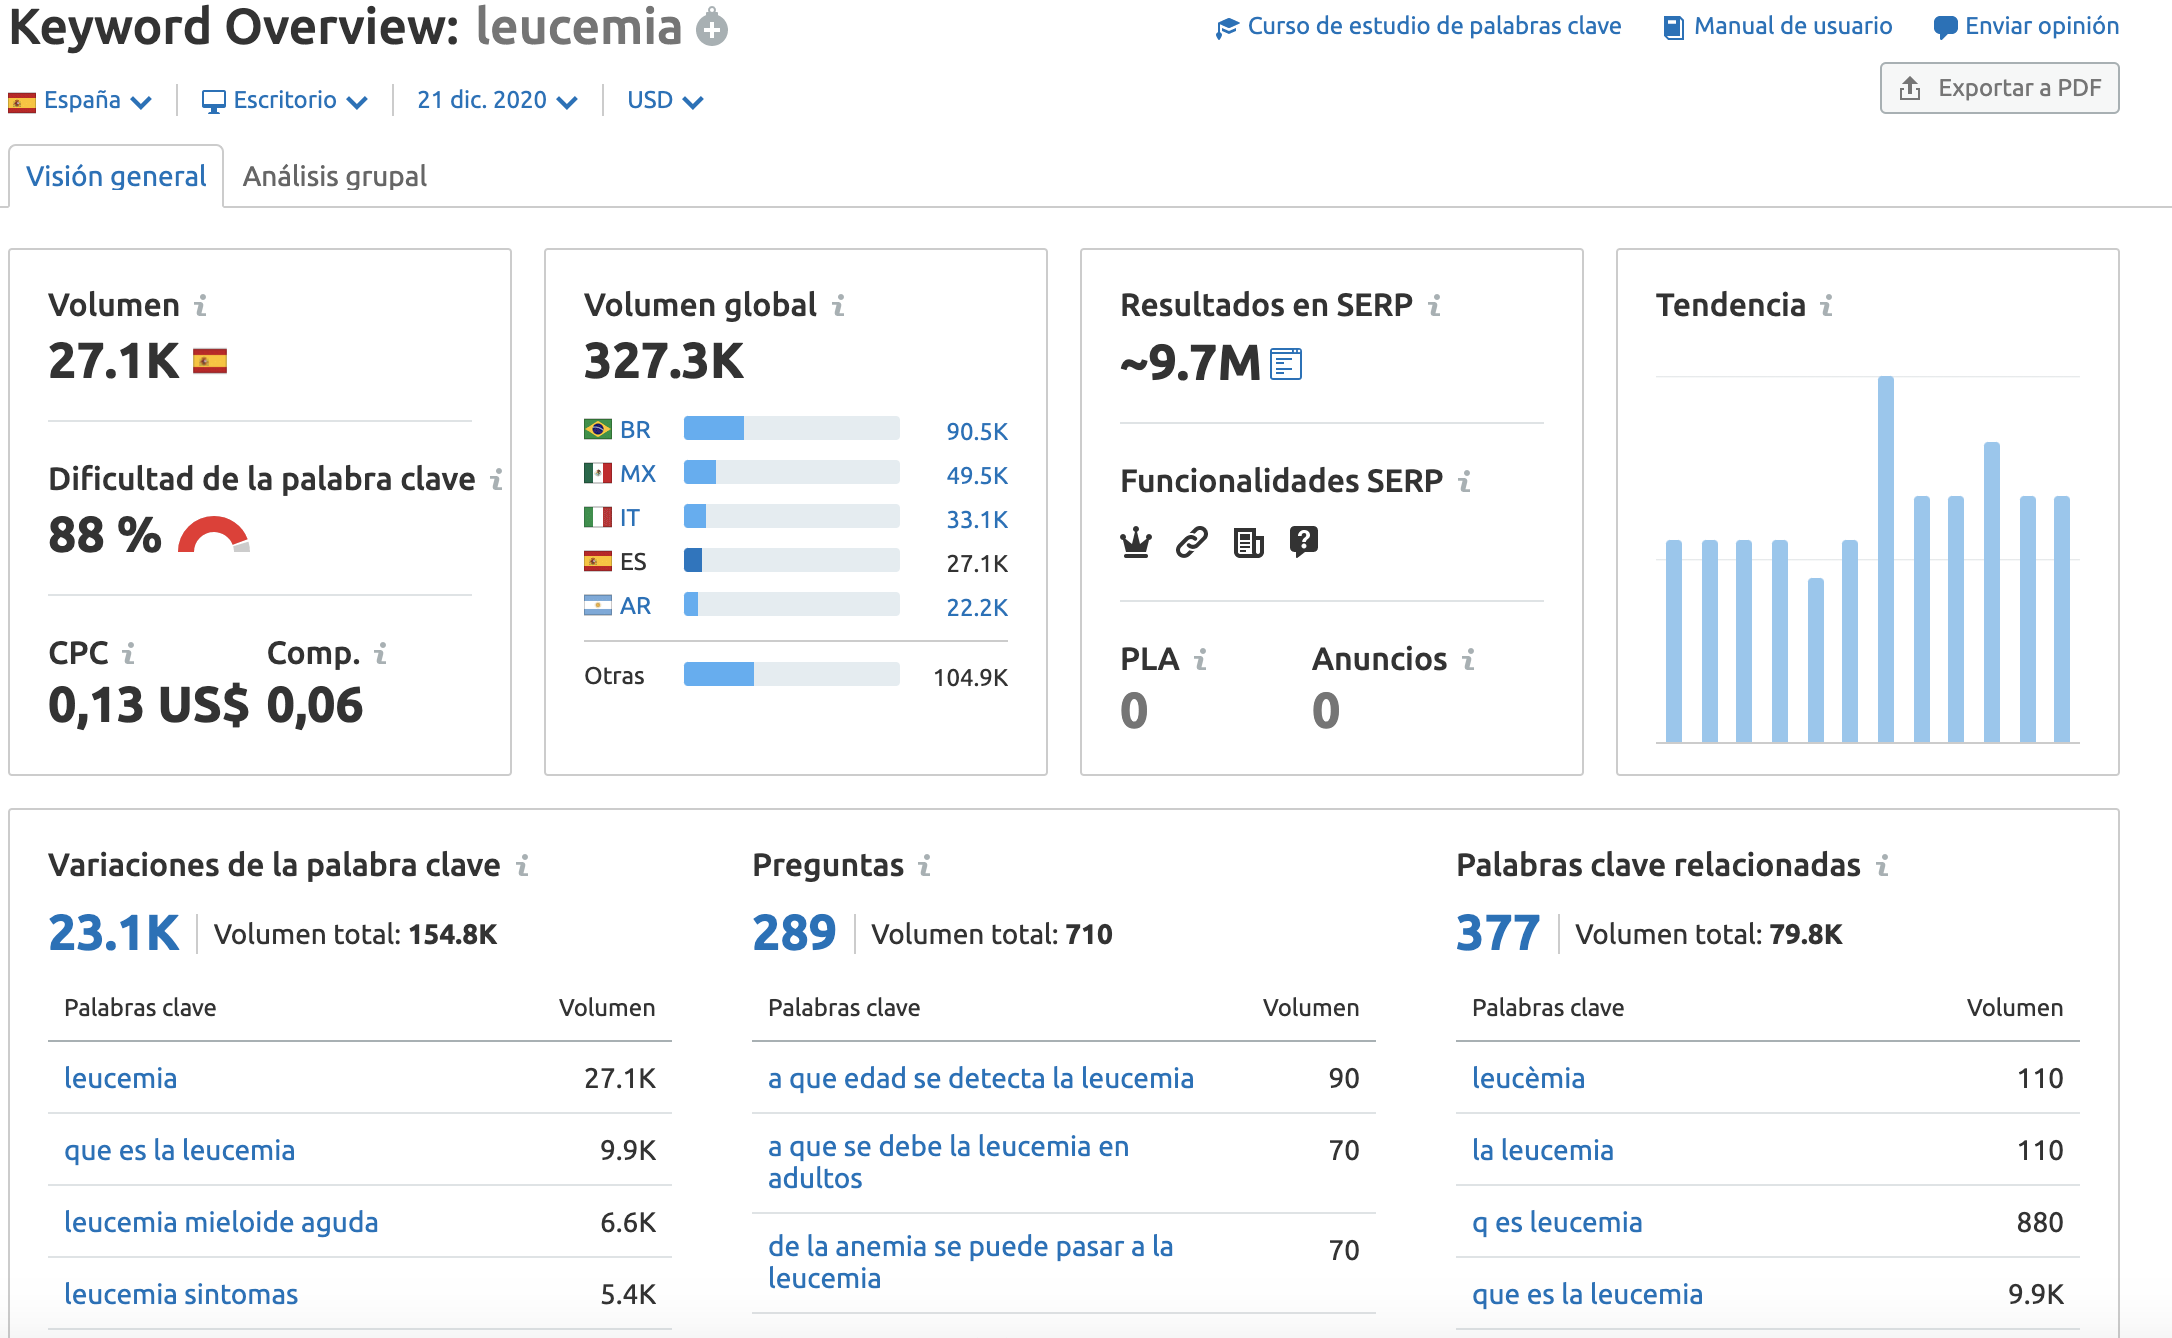Click the info icon next to Anuncios
The image size is (2172, 1338).
point(1468,660)
